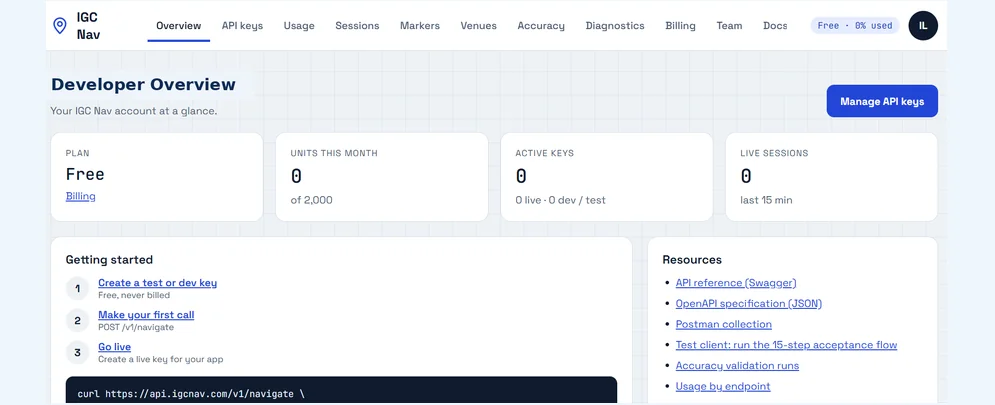
Task: Open the Venues tab
Action: tap(478, 26)
